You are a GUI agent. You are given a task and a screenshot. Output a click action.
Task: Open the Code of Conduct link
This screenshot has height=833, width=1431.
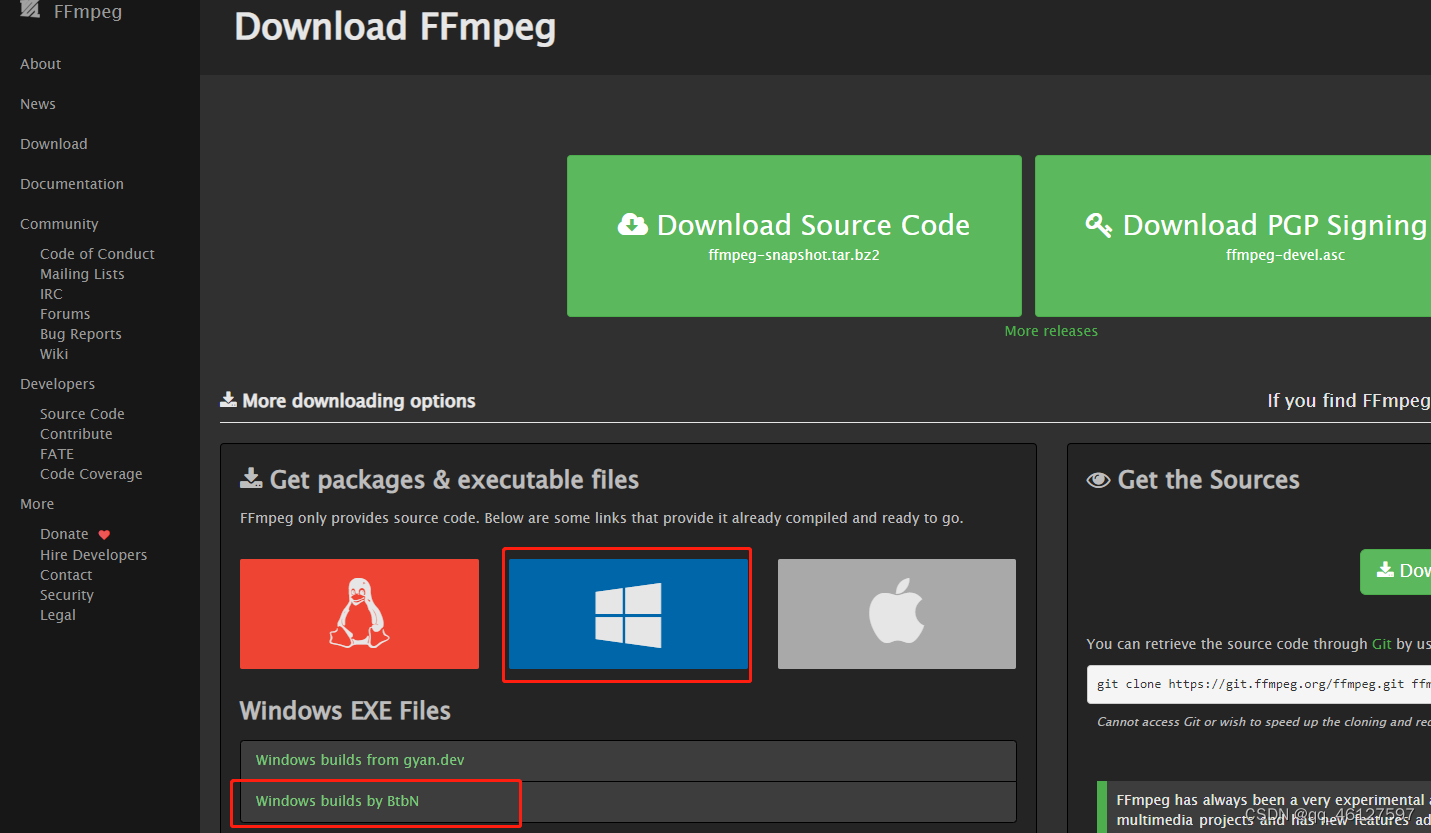point(97,254)
